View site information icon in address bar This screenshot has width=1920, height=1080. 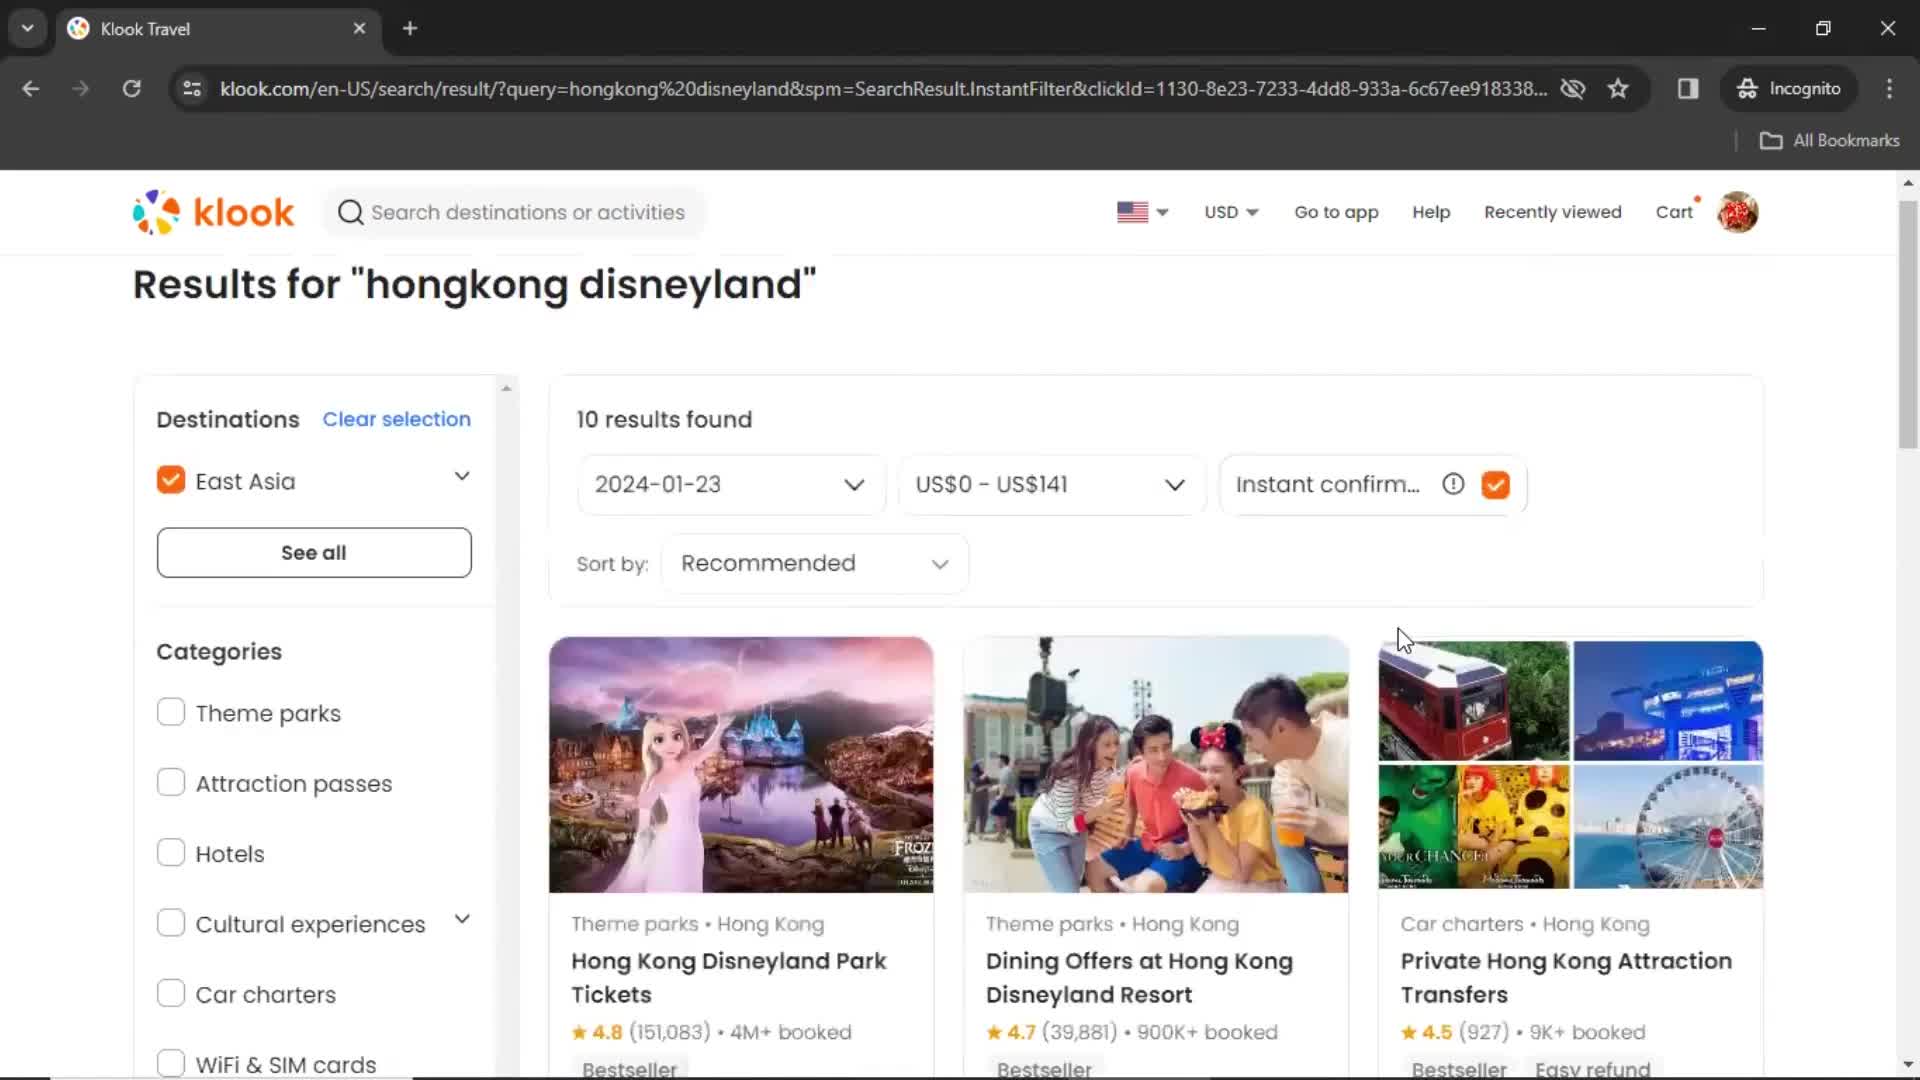[192, 89]
